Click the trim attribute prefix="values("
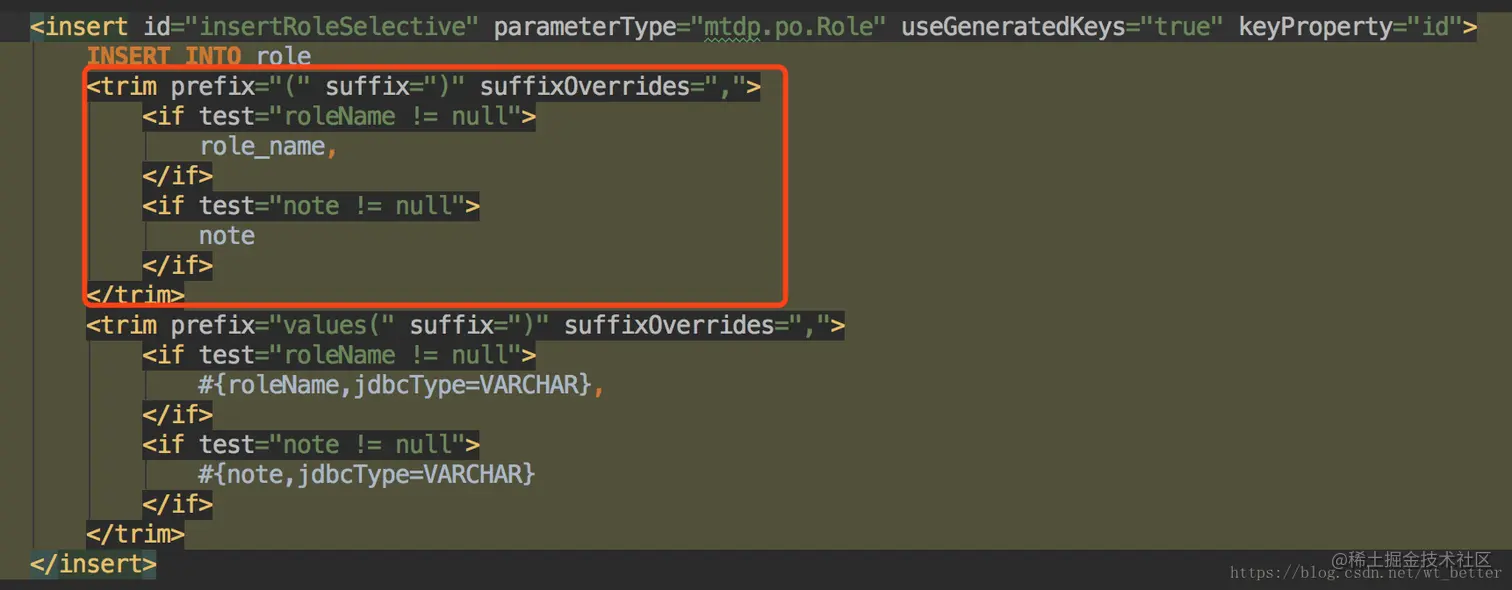1512x590 pixels. (283, 325)
